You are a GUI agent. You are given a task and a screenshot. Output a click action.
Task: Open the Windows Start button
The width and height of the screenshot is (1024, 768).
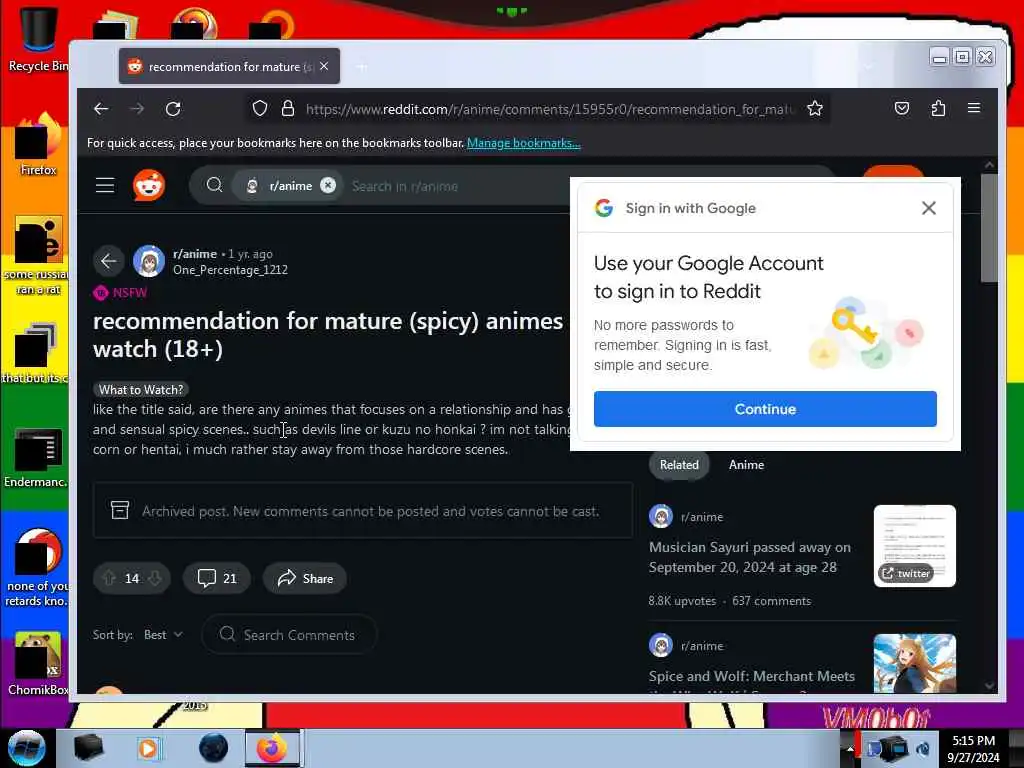[26, 748]
